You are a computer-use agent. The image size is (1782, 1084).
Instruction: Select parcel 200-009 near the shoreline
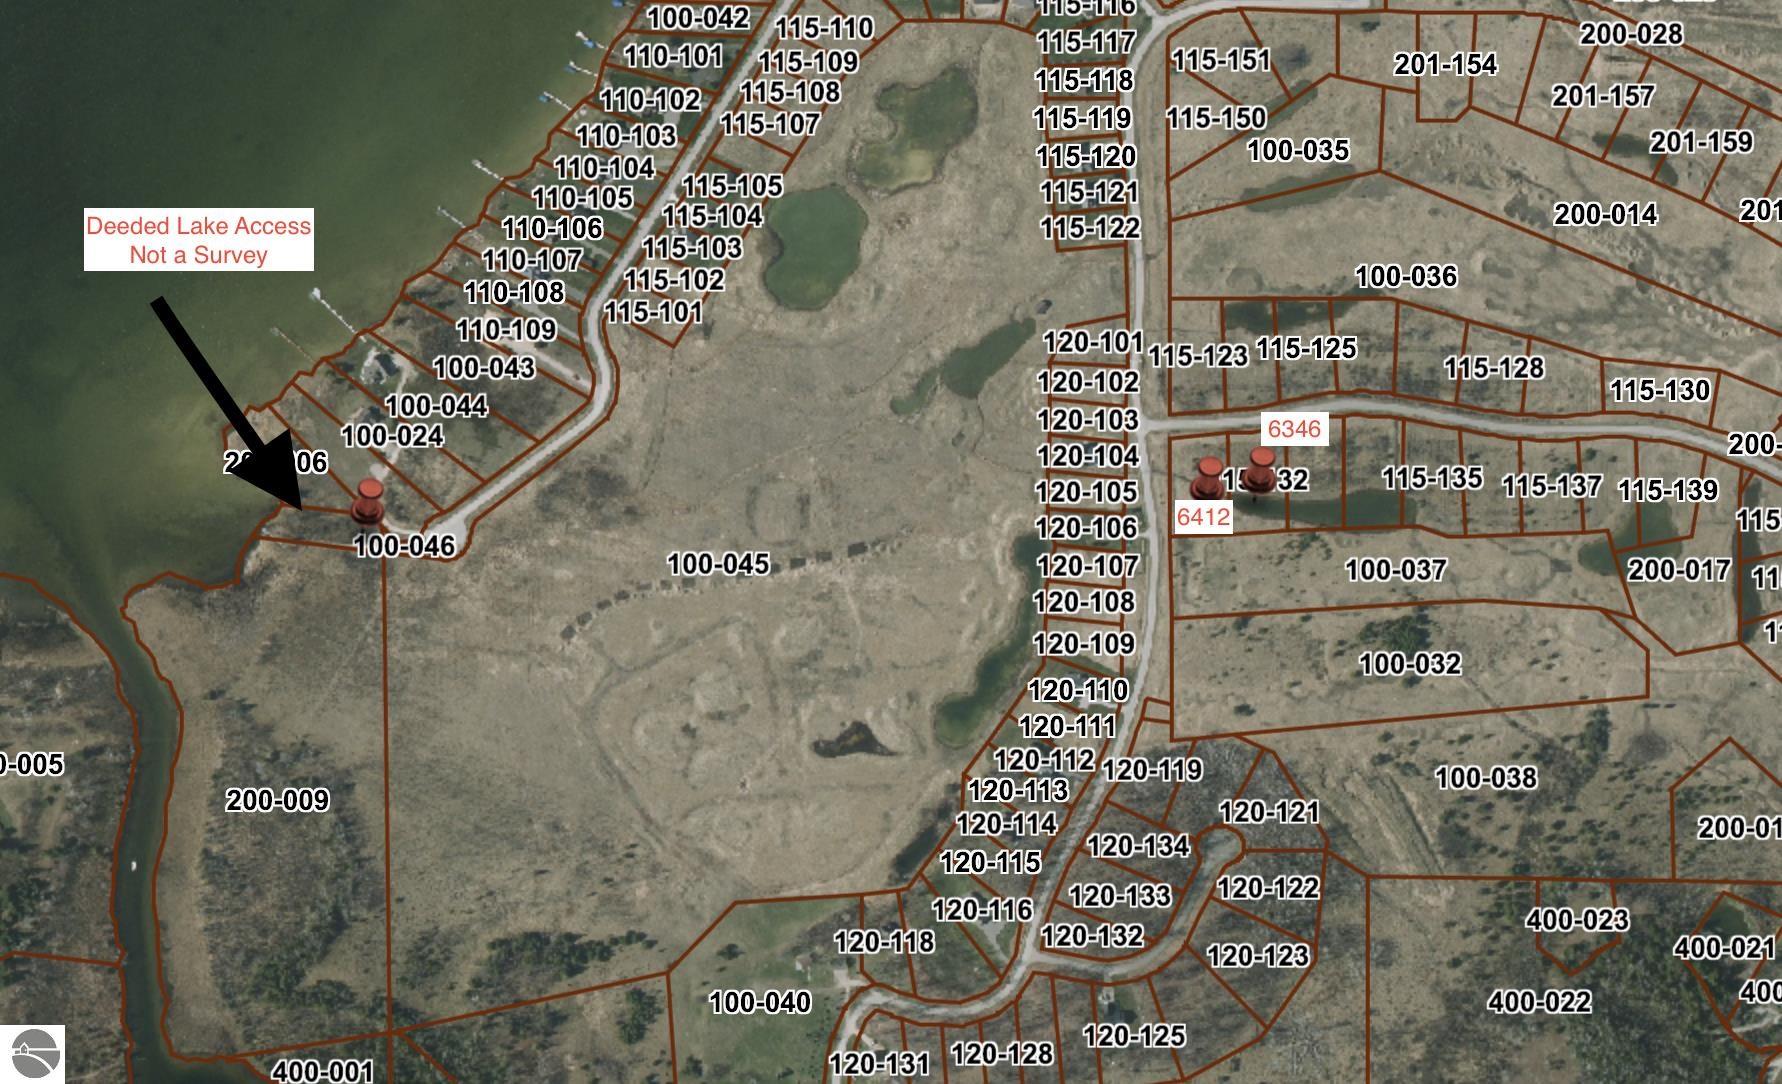[x=277, y=800]
